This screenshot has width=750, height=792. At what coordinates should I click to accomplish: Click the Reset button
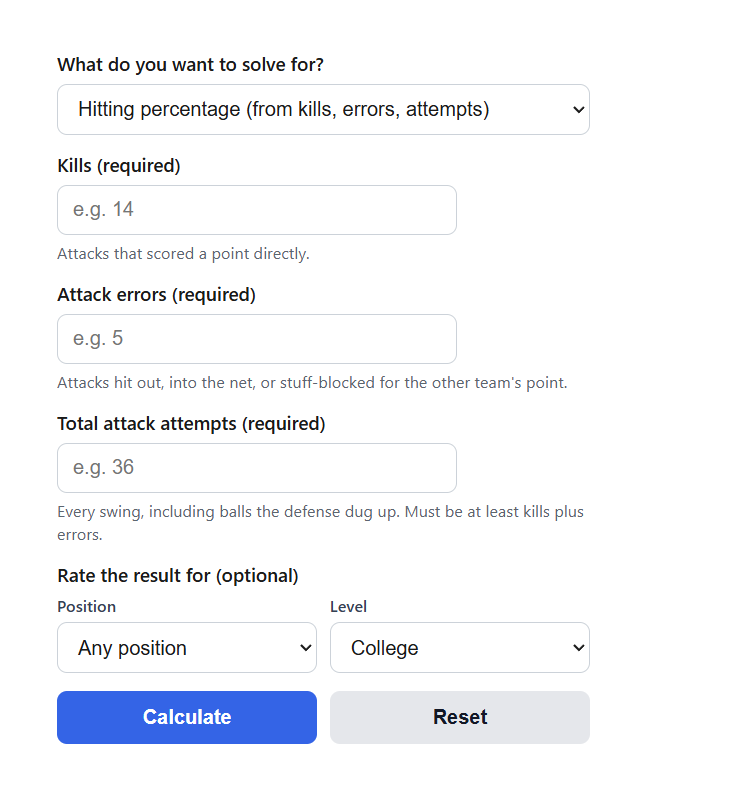[x=460, y=717]
